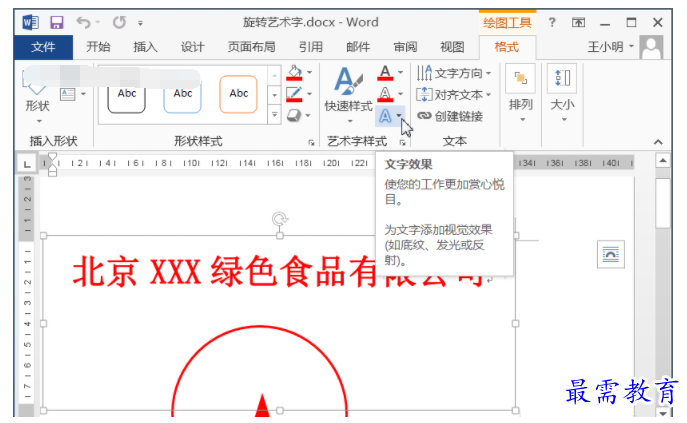Open the Layout Options floating button
The height and width of the screenshot is (423, 687).
point(611,254)
